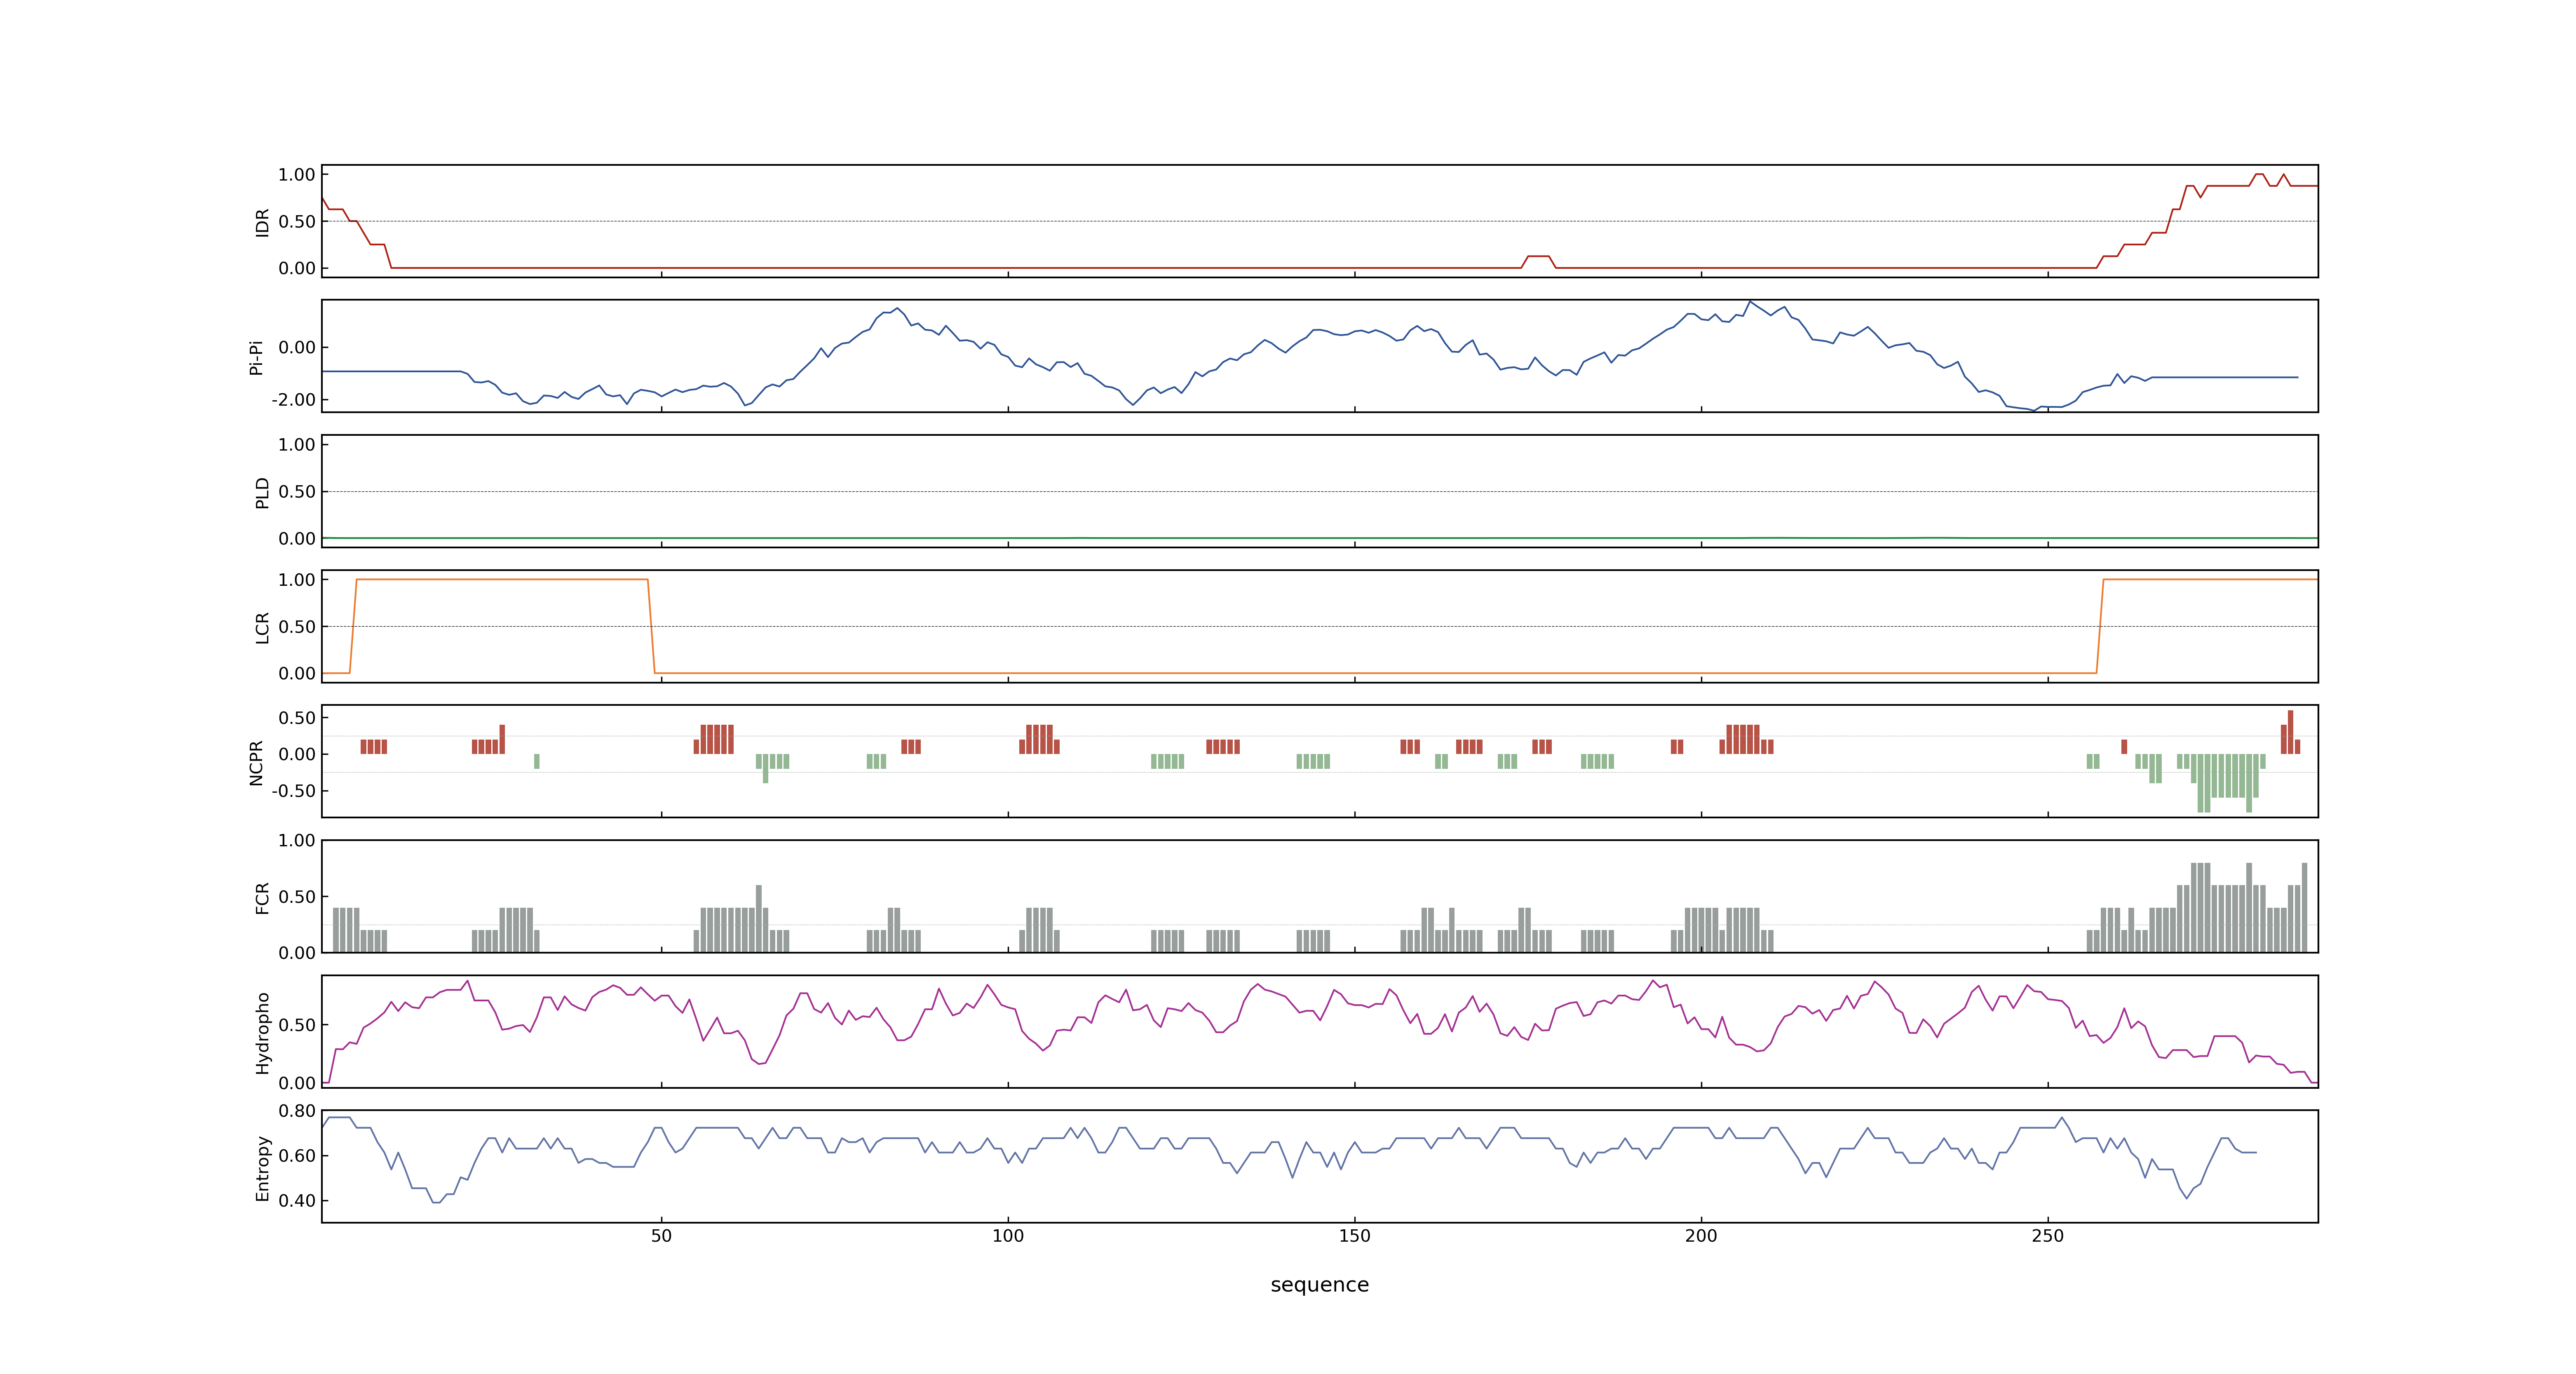2576x1374 pixels.
Task: Click the "200" x-axis tick label
Action: 1701,1236
